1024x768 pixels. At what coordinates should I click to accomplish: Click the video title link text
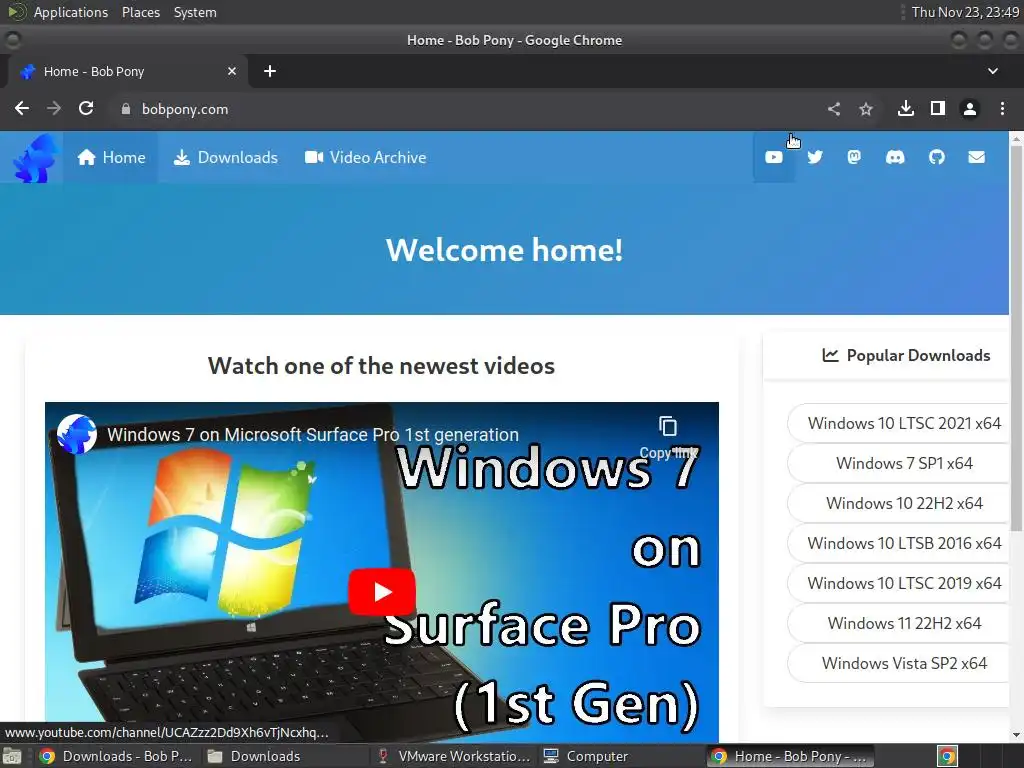(313, 434)
